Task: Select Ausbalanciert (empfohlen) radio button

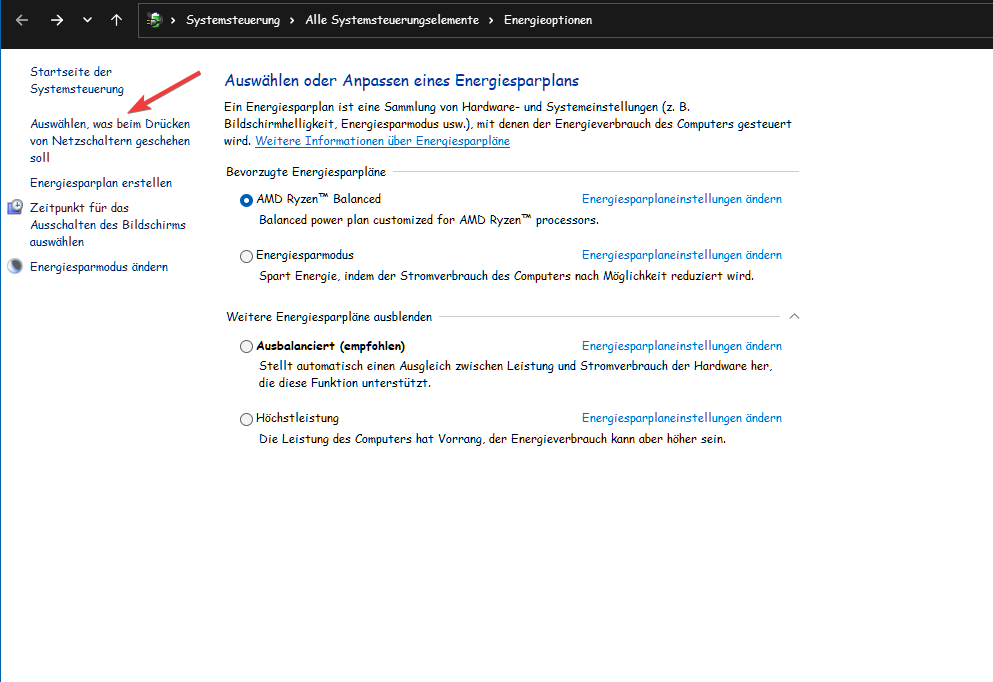Action: (x=246, y=346)
